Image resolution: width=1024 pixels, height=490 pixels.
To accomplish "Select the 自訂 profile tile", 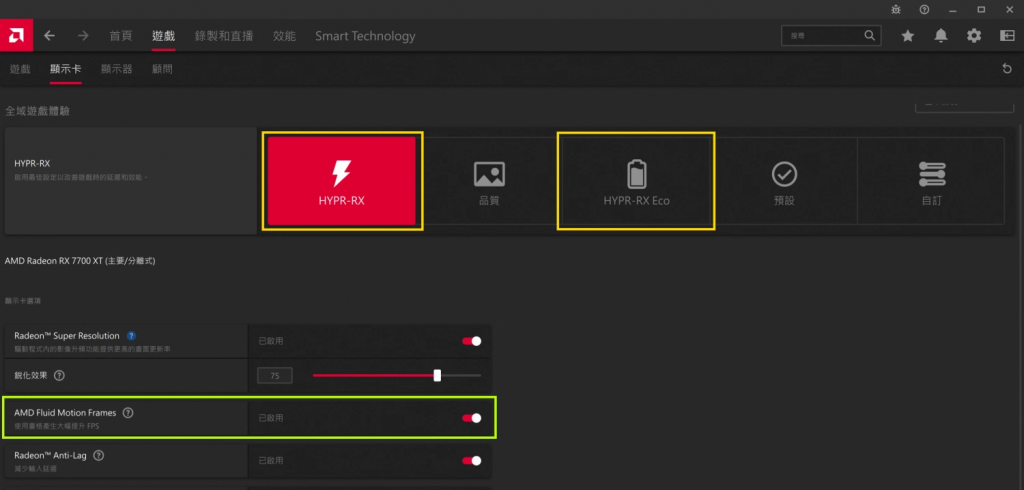I will (931, 181).
